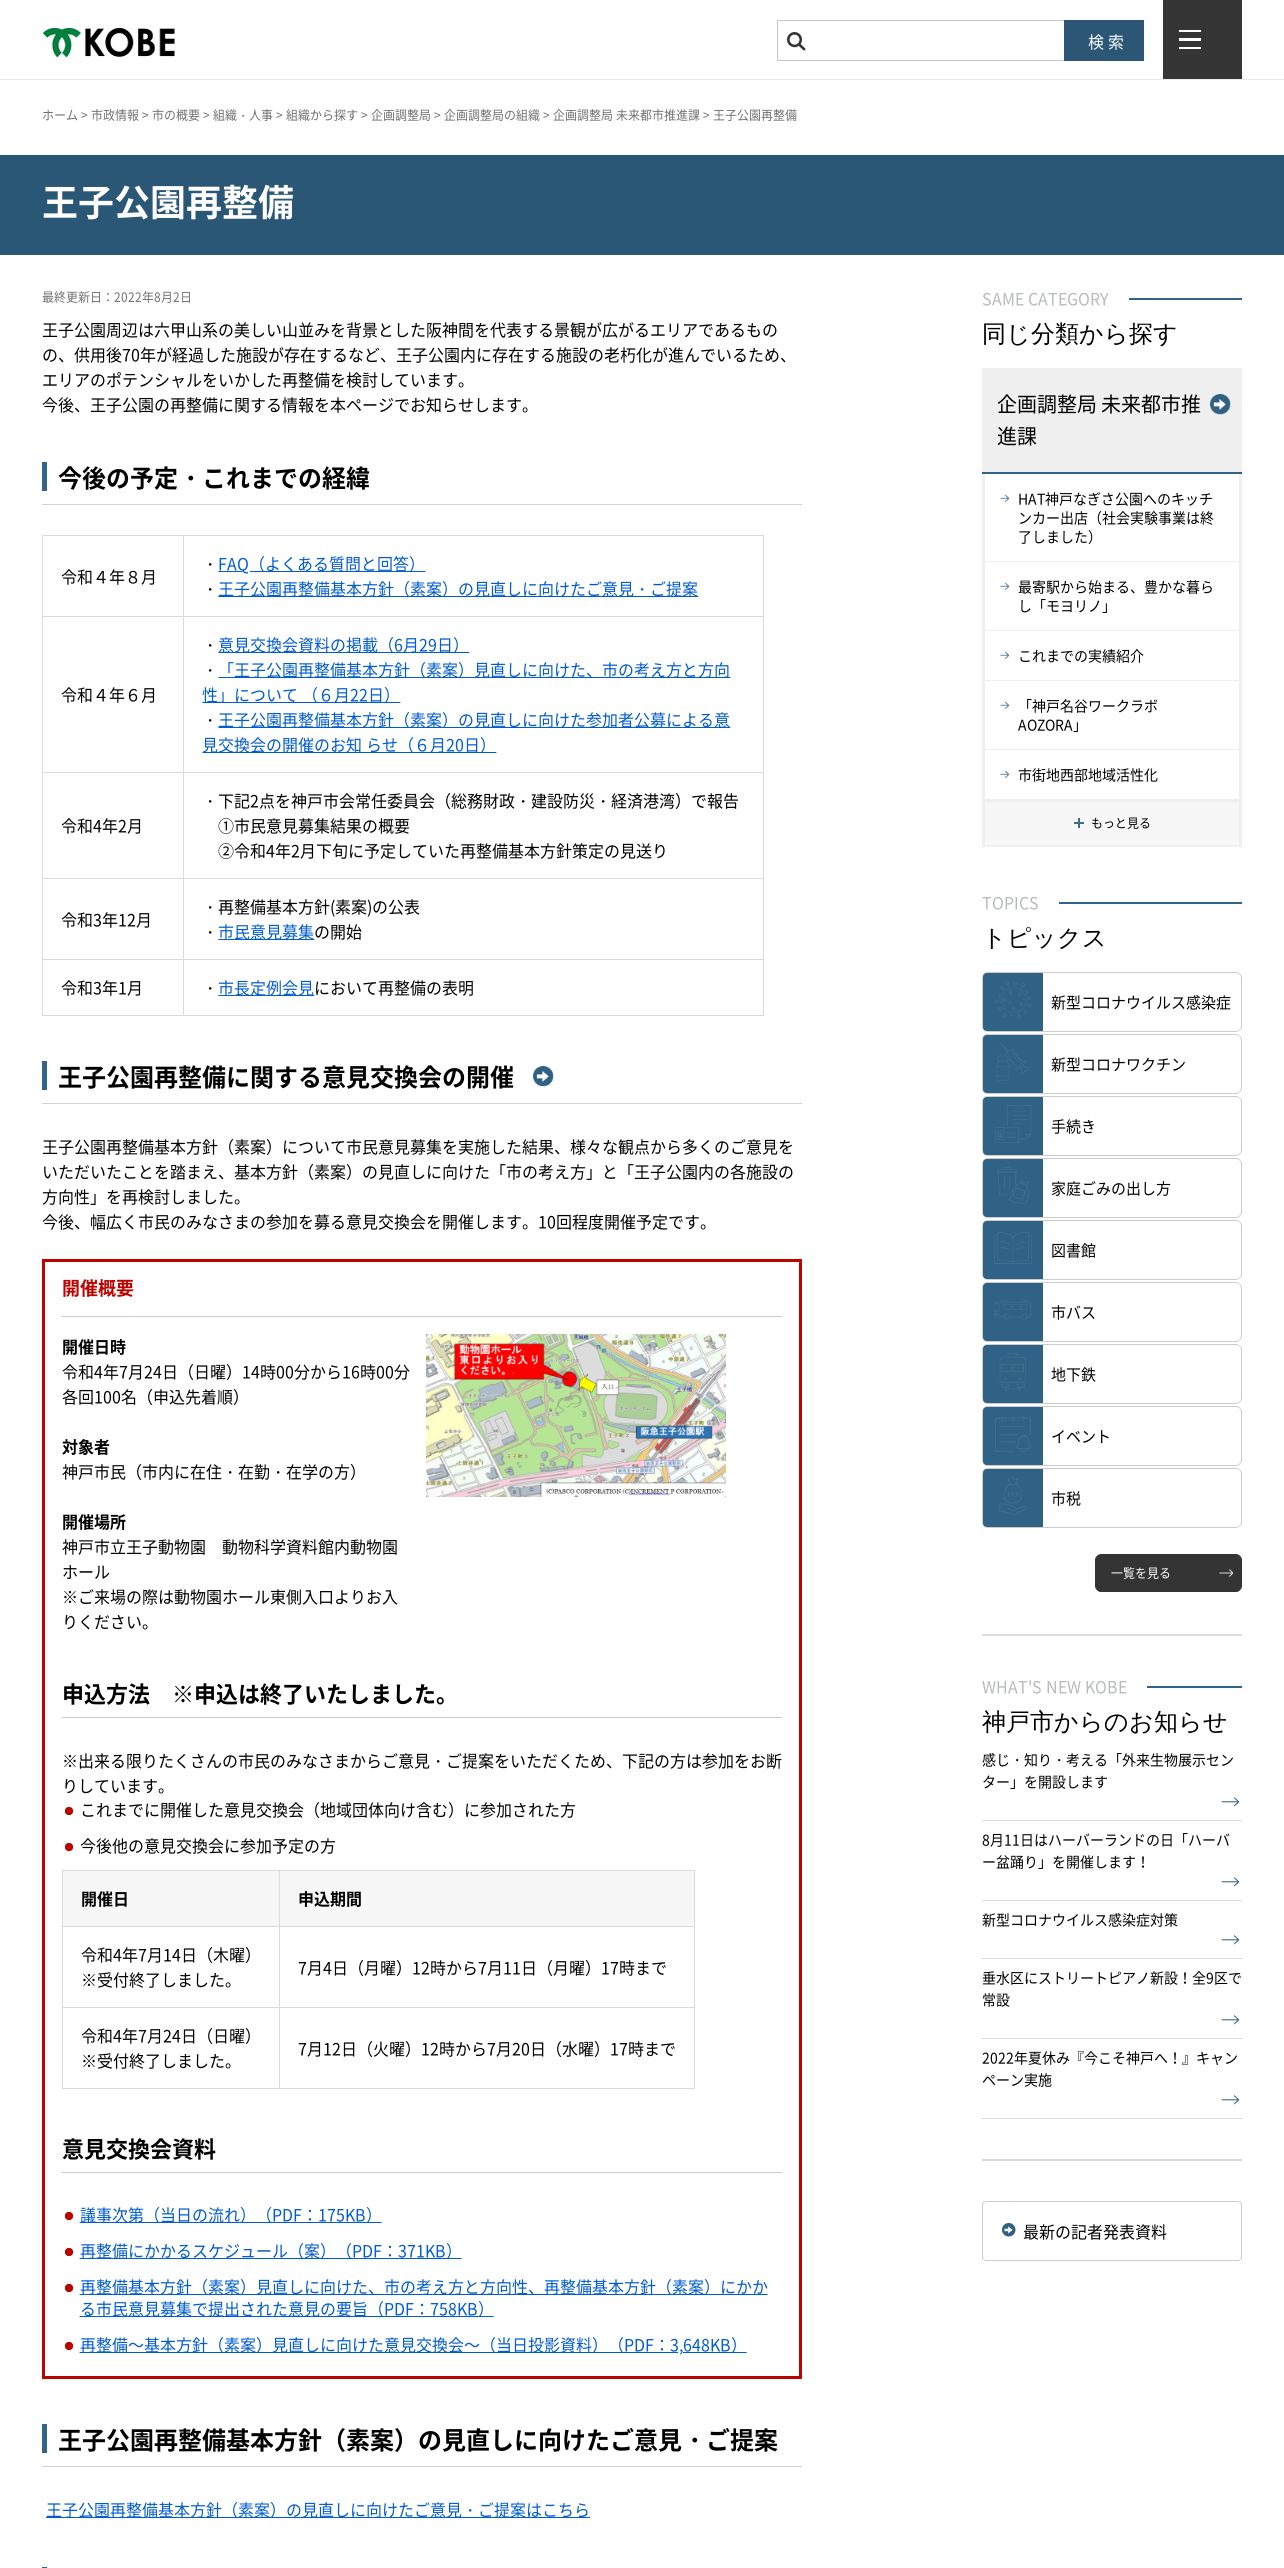Image resolution: width=1284 pixels, height=2568 pixels.
Task: Click 令和3年12月 table cell
Action: click(x=113, y=920)
